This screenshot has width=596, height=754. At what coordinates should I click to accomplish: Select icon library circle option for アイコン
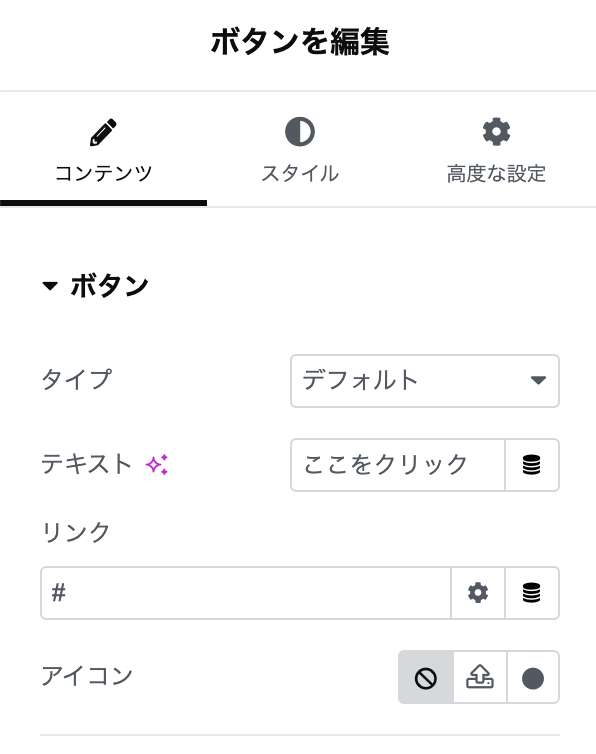tap(533, 677)
